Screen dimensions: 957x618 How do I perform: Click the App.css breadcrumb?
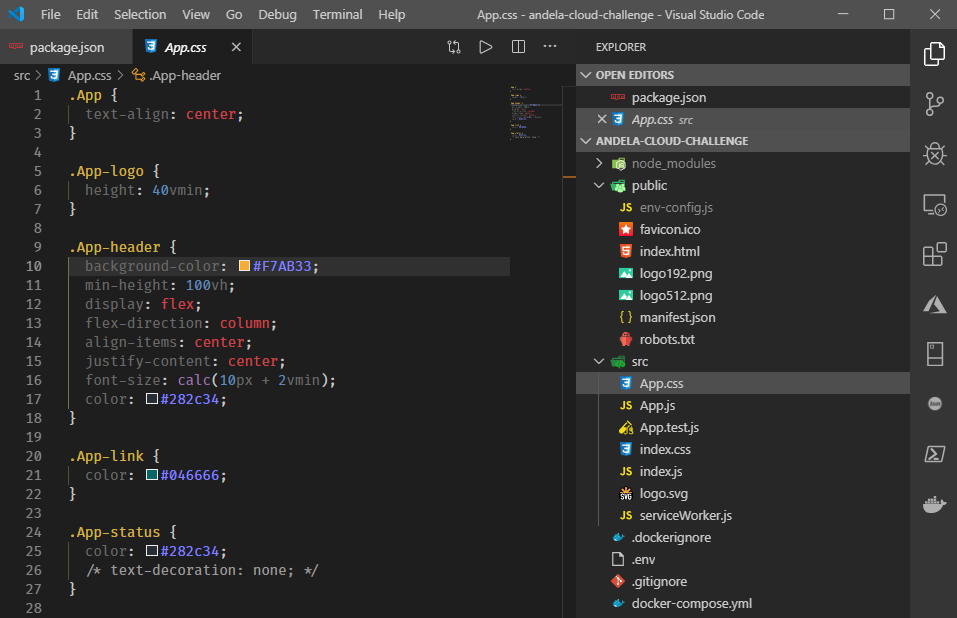coord(81,76)
